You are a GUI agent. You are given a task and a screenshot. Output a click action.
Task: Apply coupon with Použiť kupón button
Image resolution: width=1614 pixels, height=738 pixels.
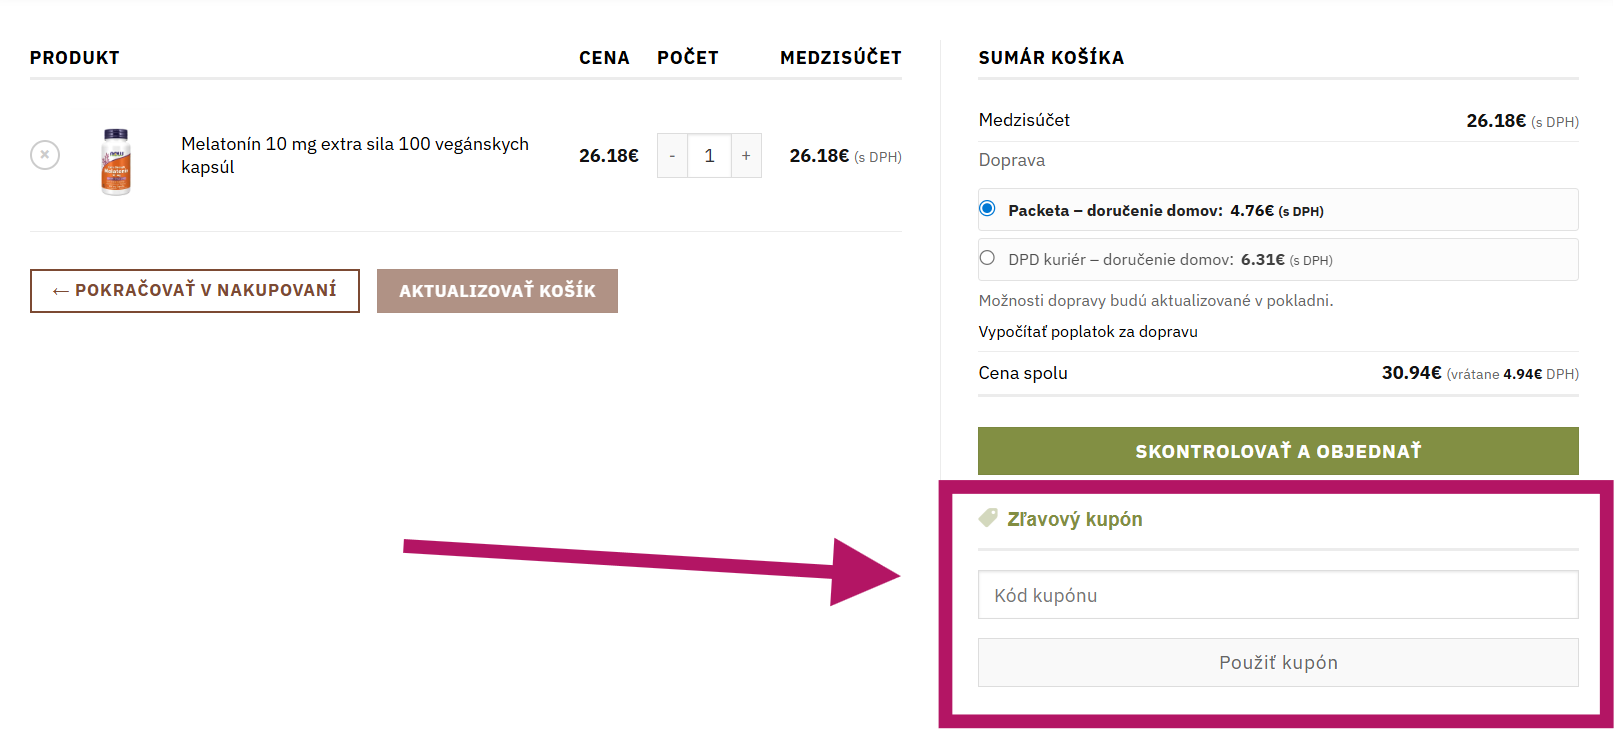(x=1277, y=662)
